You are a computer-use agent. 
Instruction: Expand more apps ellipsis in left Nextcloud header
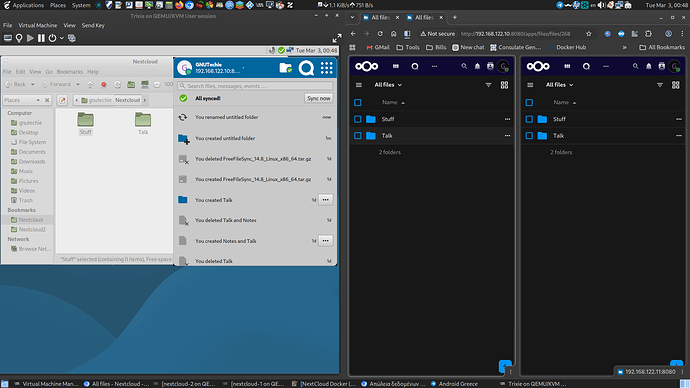(x=434, y=66)
